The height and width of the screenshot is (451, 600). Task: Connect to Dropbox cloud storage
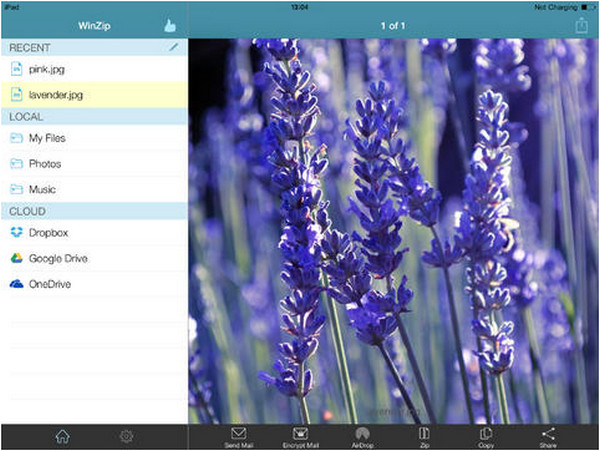[x=48, y=233]
